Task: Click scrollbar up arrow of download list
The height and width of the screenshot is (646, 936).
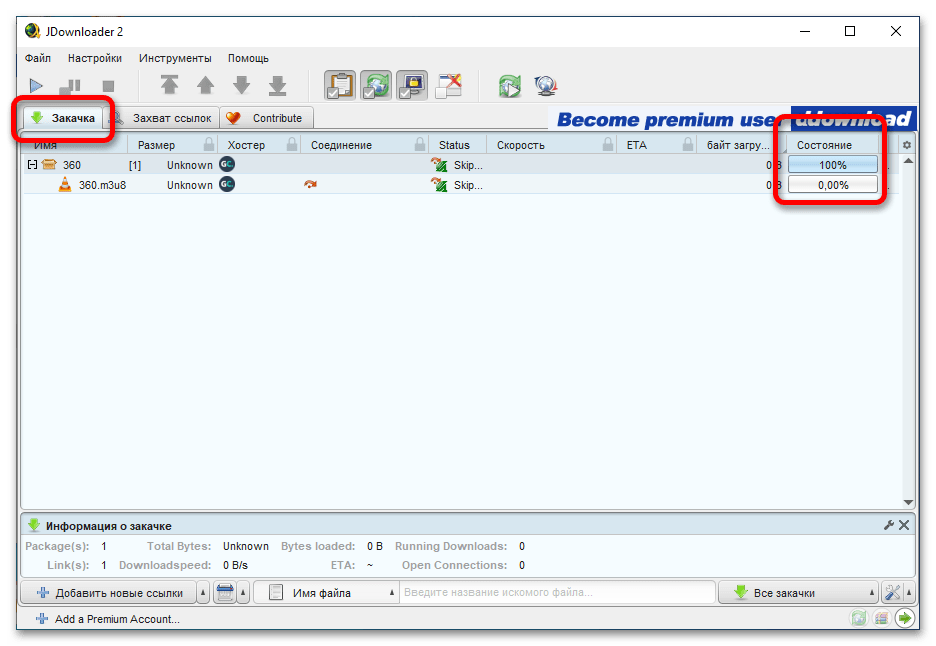Action: coord(908,161)
